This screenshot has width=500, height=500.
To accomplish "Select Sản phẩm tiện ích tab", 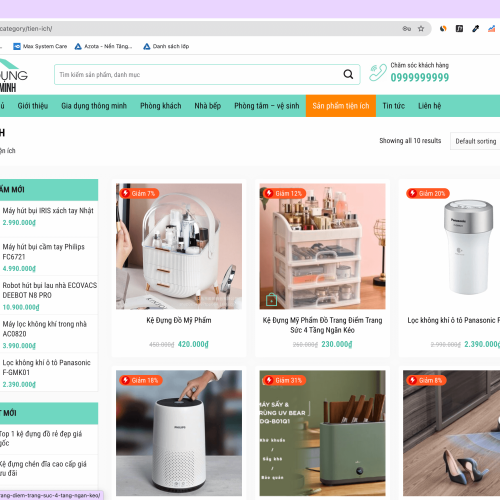I will 341,106.
